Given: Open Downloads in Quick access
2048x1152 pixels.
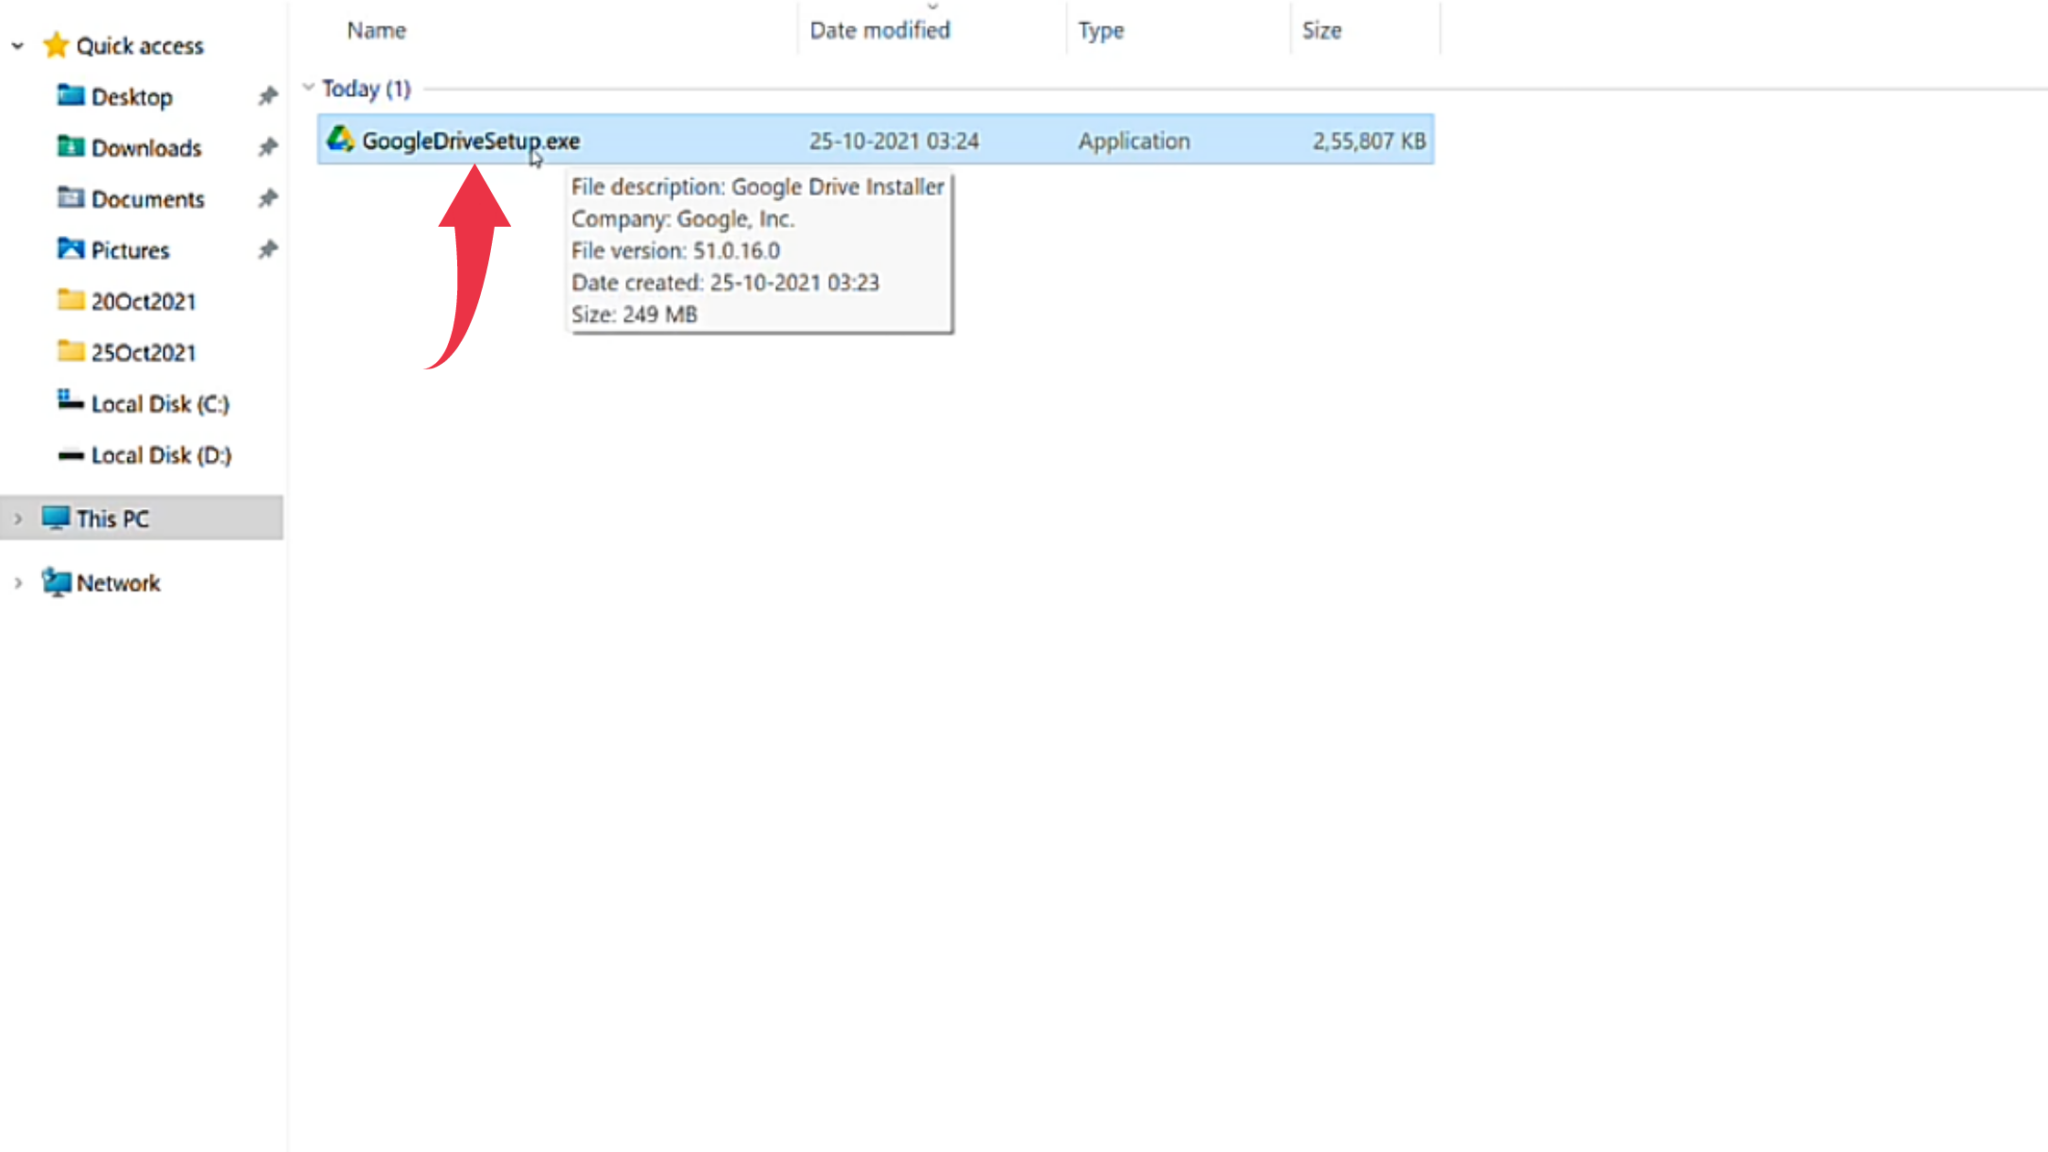Looking at the screenshot, I should point(146,148).
